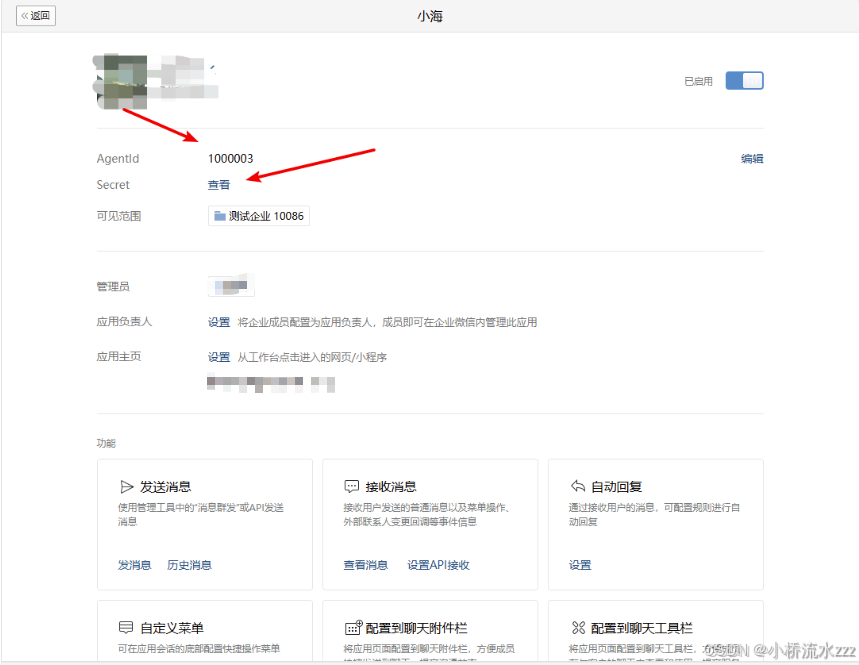Screen dimensions: 859x665
Task: Click the 功能 section heading
Action: tap(106, 443)
